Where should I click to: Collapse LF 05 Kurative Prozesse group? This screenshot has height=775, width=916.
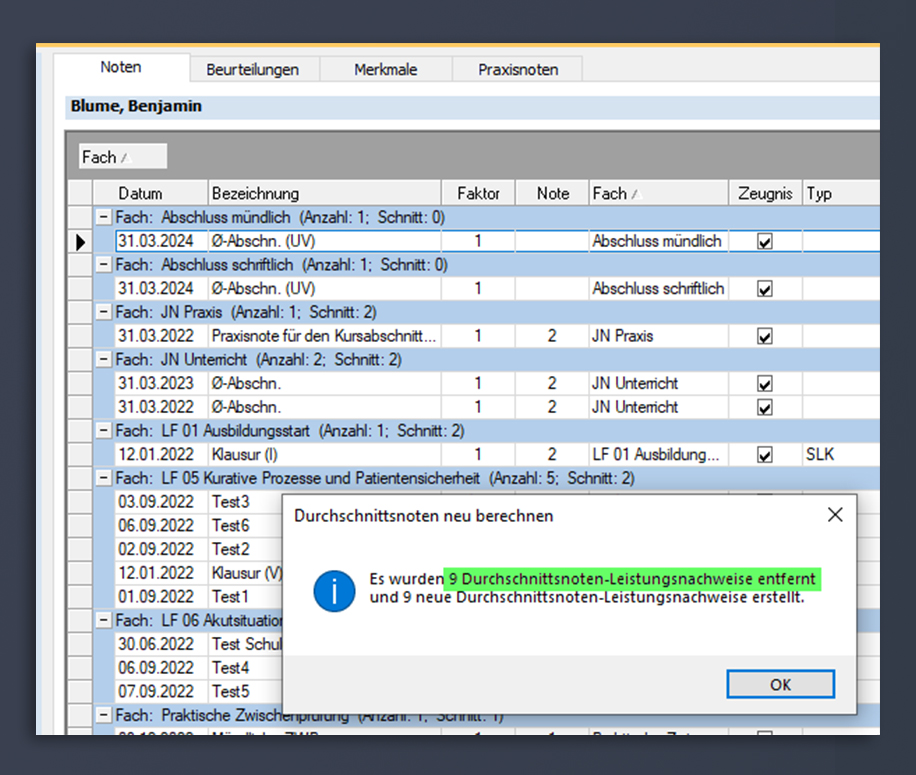(x=103, y=478)
